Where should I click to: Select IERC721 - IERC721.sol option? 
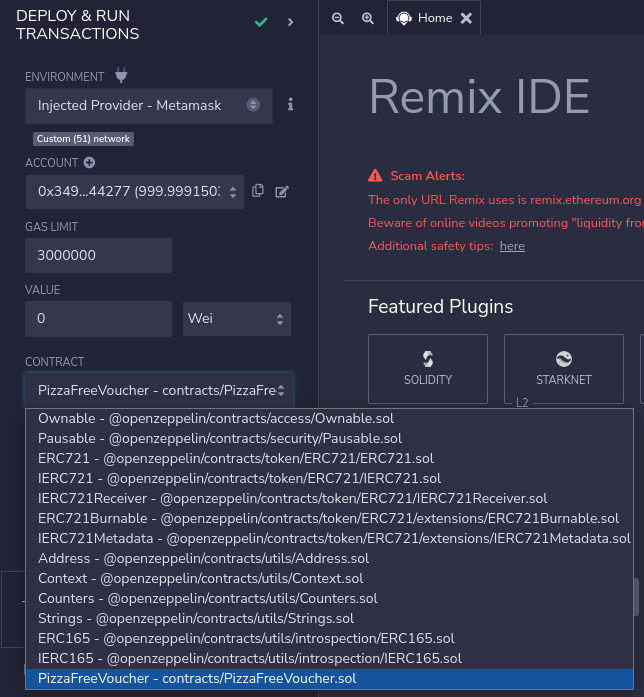(329, 478)
